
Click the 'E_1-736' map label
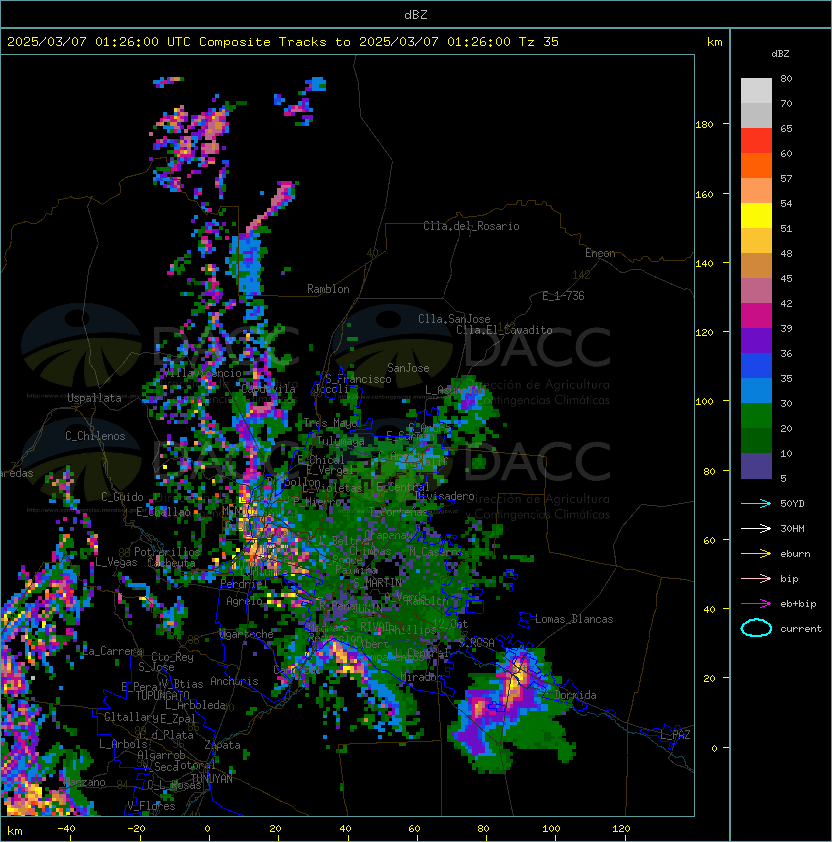tap(563, 296)
